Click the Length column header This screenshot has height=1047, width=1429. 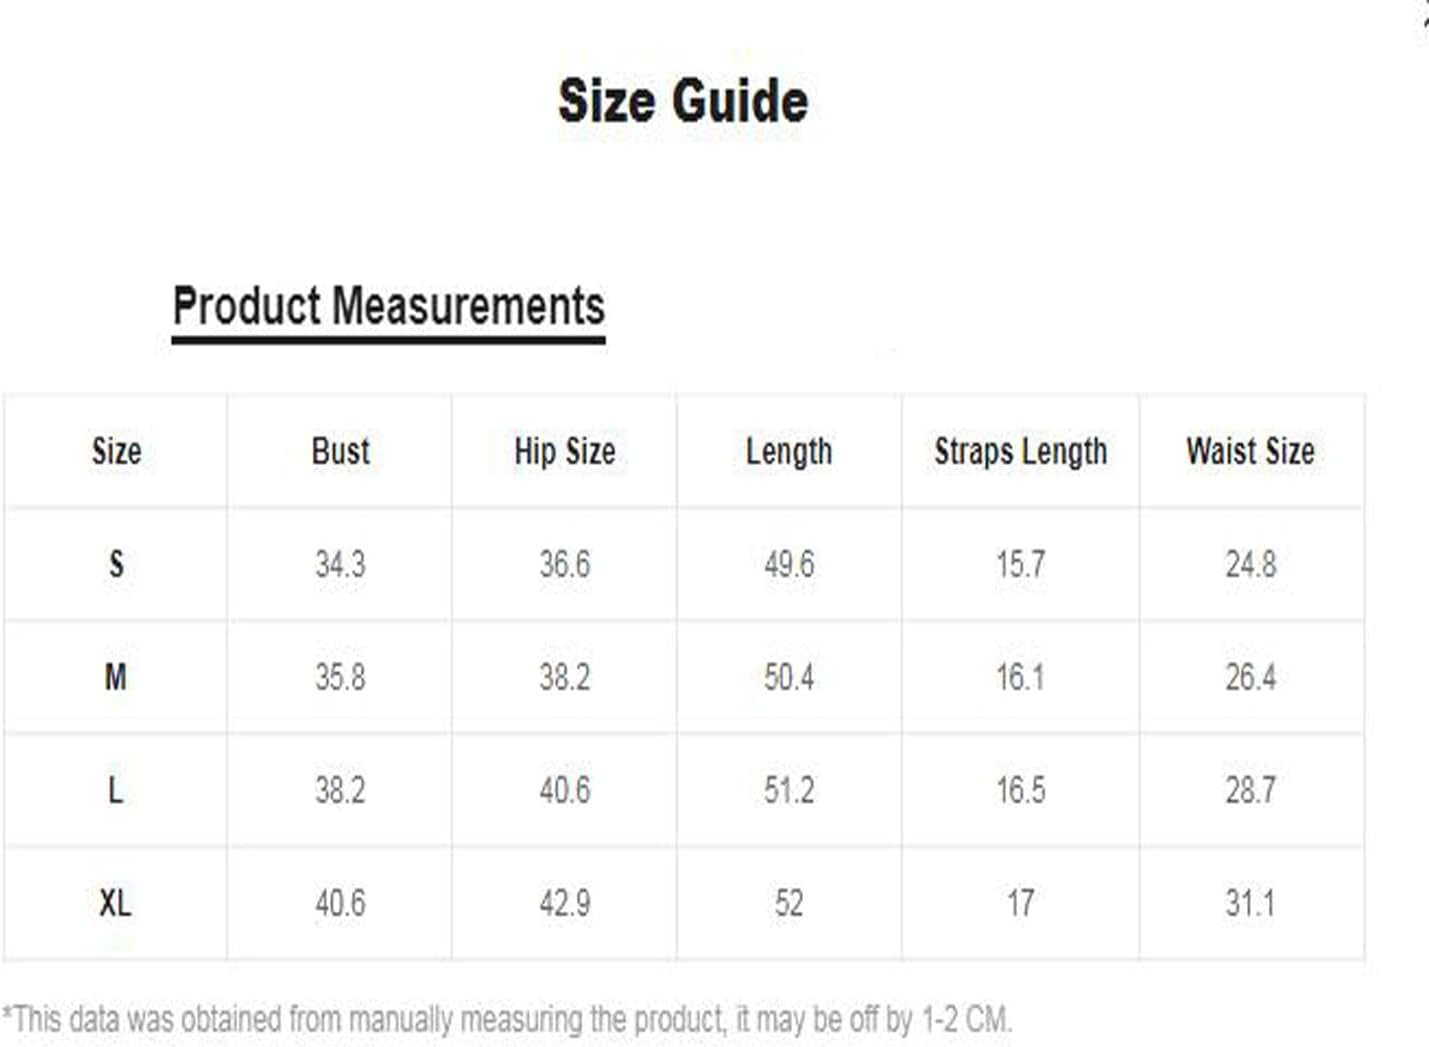788,452
